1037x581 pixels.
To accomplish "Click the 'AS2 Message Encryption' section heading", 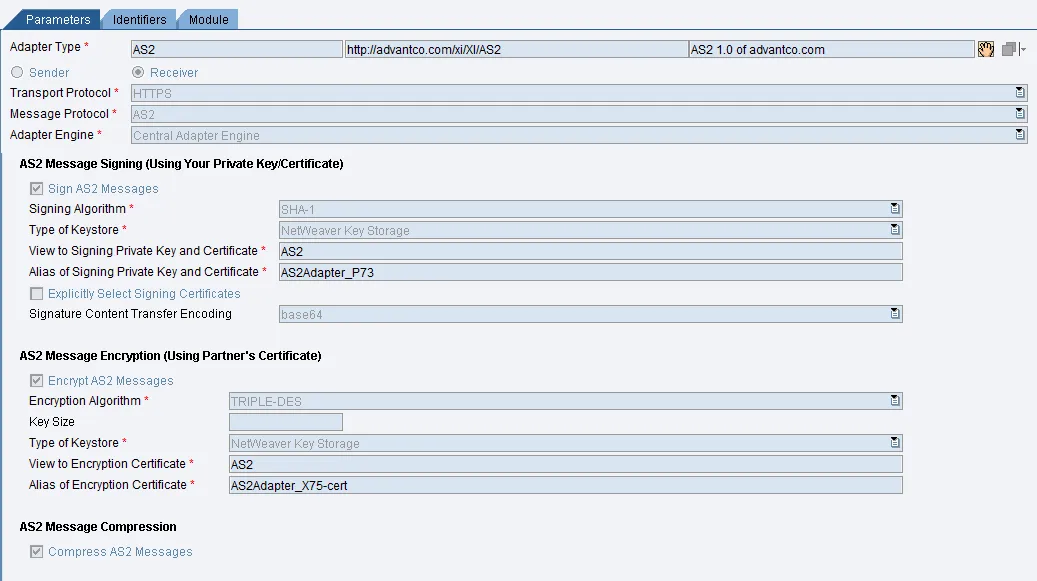I will pos(170,356).
